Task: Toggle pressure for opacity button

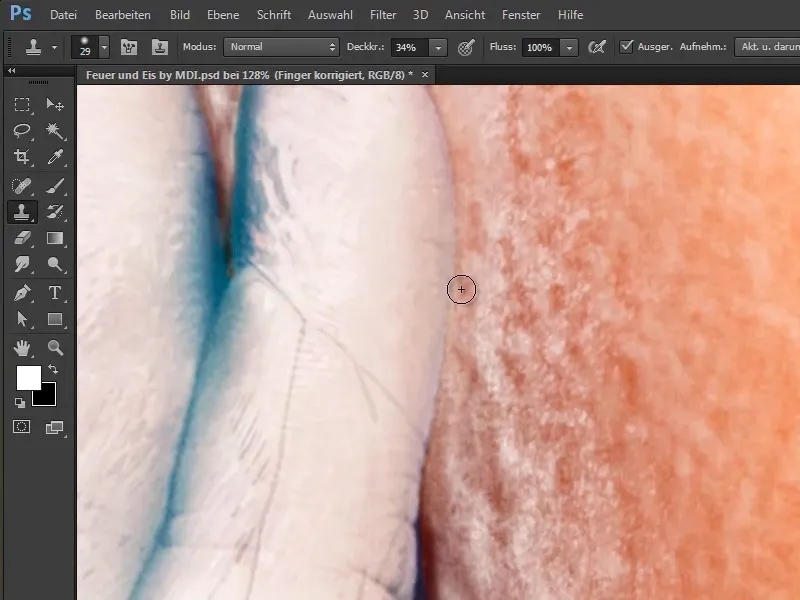Action: [466, 47]
